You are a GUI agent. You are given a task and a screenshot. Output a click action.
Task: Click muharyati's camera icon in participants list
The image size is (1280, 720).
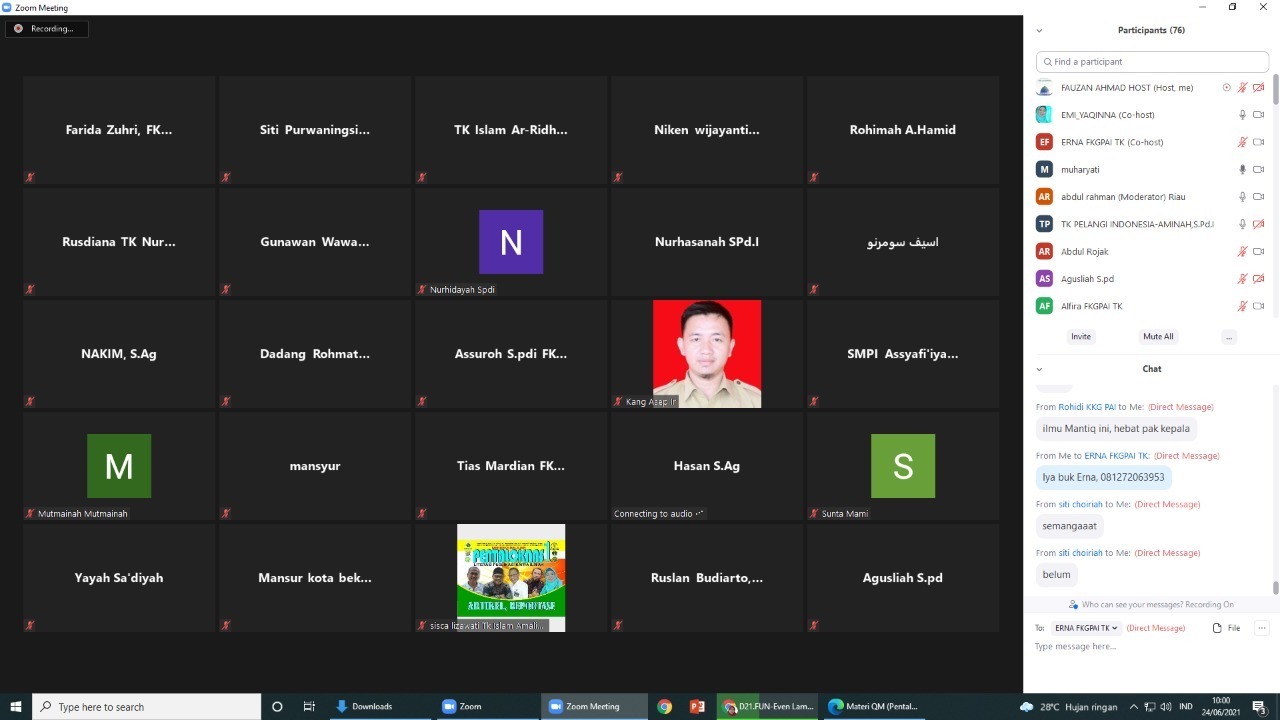click(1259, 170)
